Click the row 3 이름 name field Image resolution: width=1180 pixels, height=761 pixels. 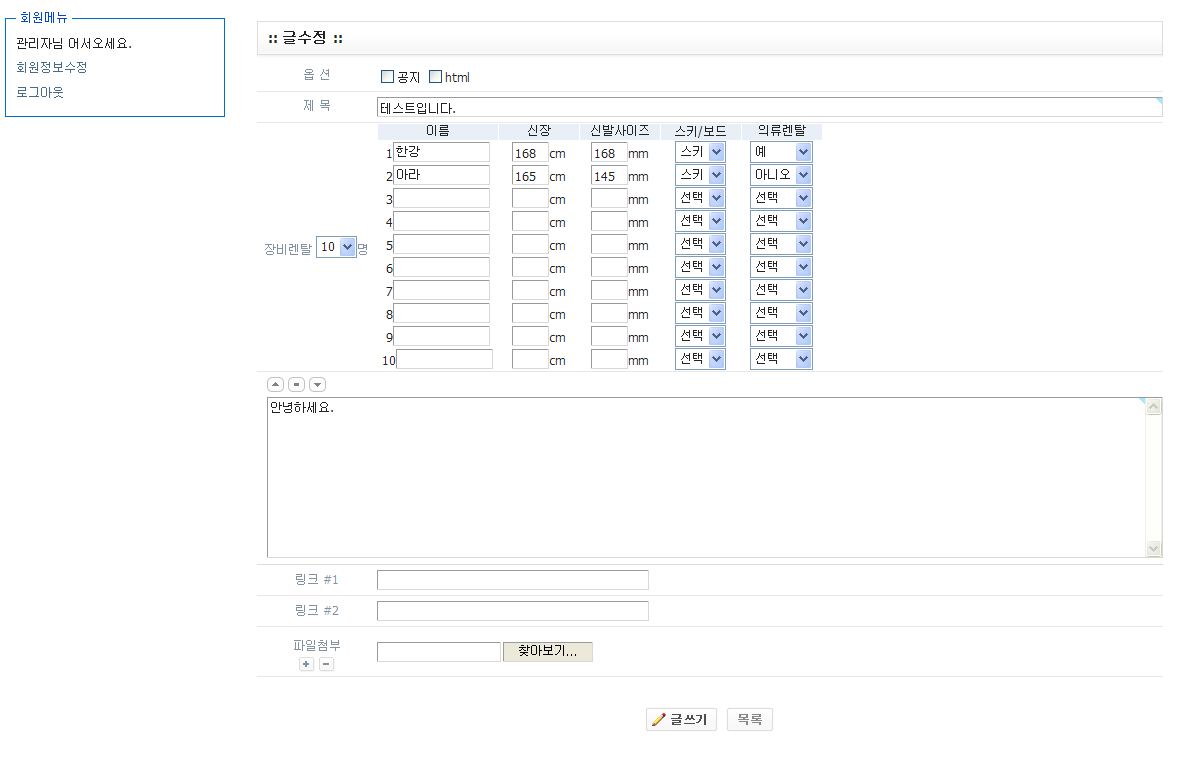pyautogui.click(x=441, y=198)
